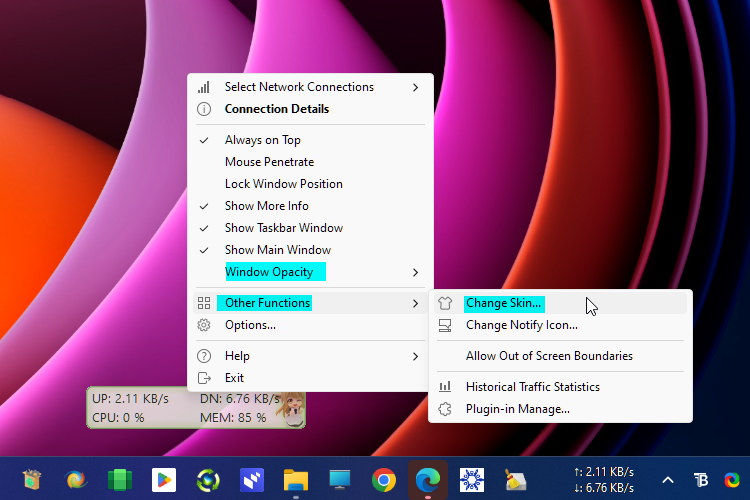750x500 pixels.
Task: Click the MEM: 85 % widget text
Action: (x=233, y=418)
